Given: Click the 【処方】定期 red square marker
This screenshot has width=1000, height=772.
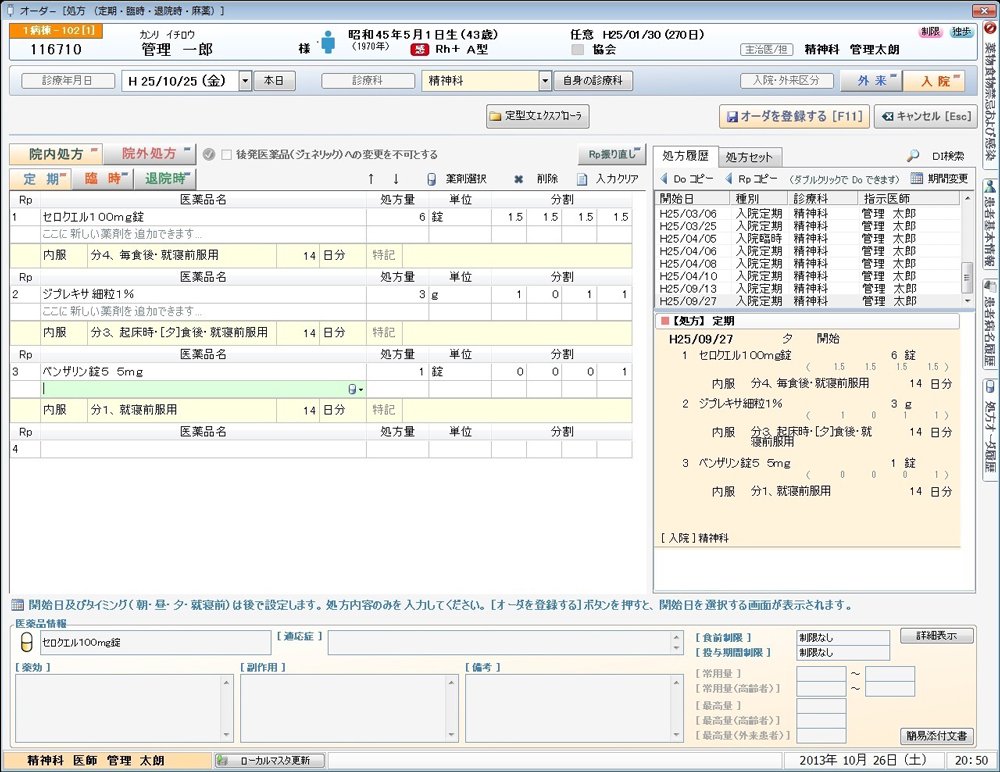Looking at the screenshot, I should pos(665,321).
